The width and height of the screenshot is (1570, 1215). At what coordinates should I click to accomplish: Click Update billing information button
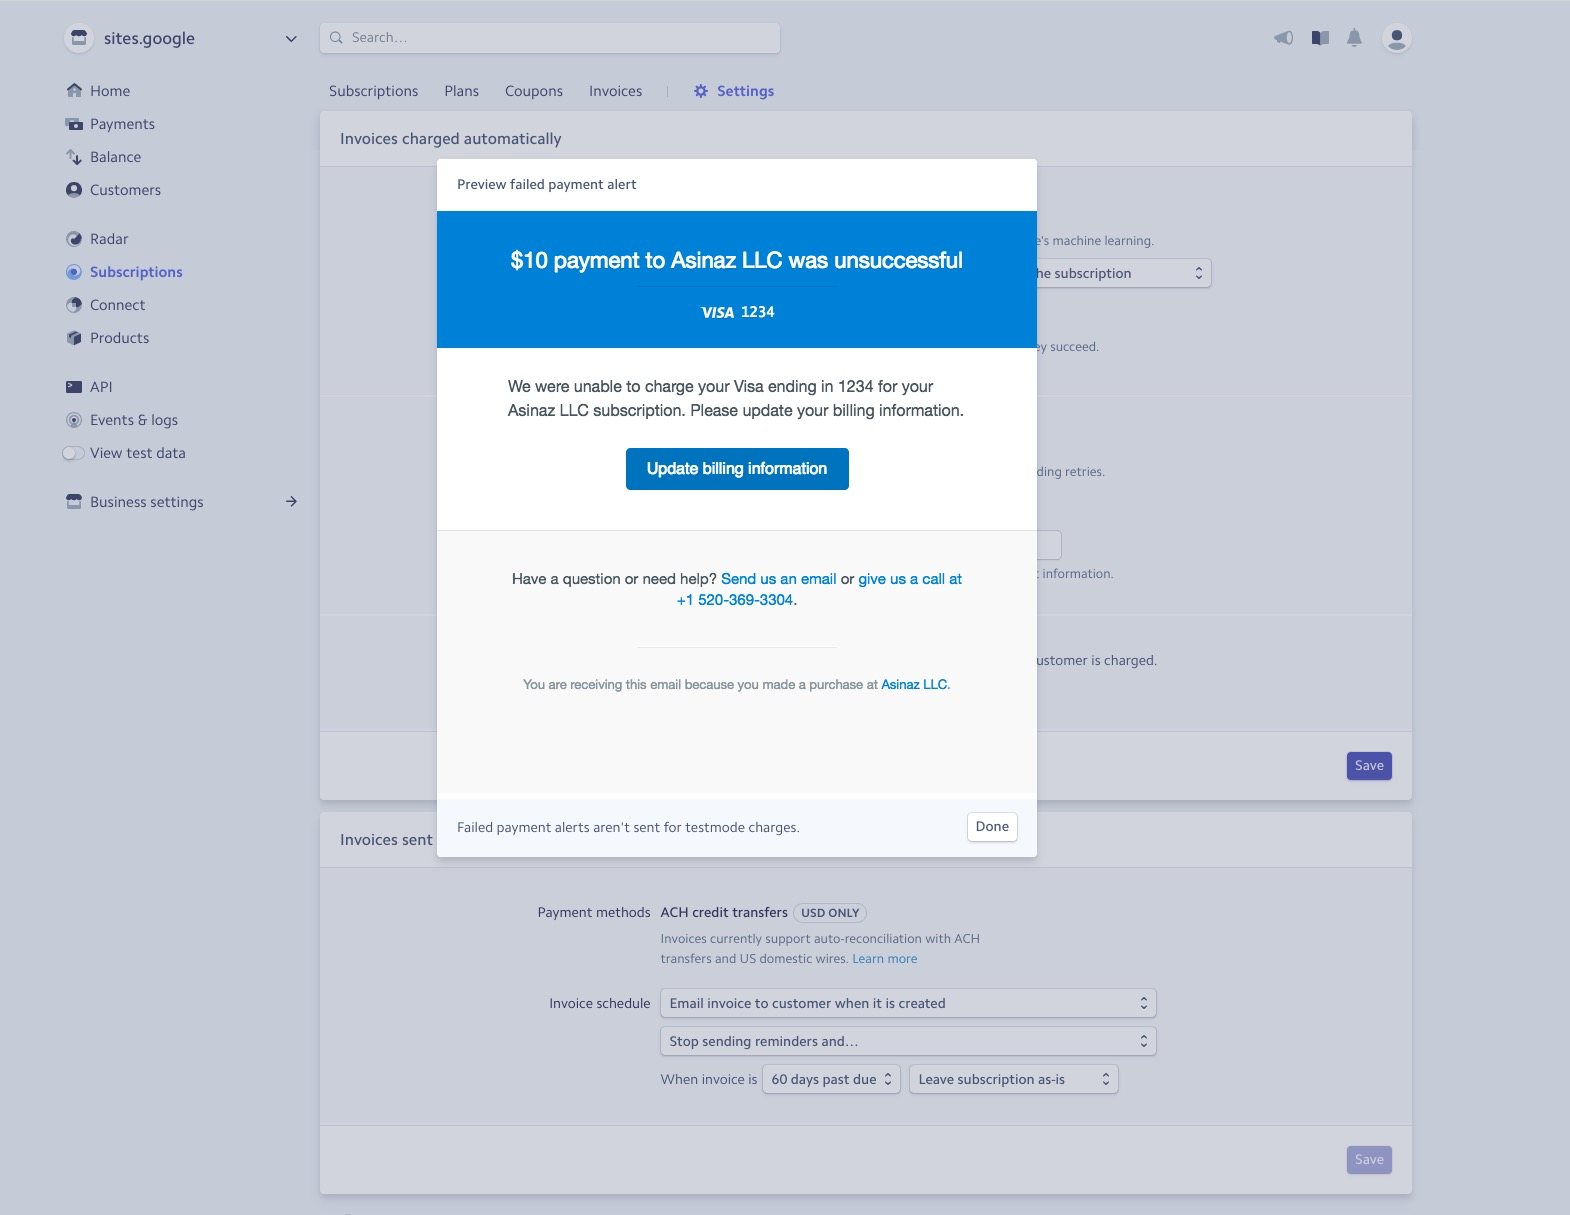(737, 469)
